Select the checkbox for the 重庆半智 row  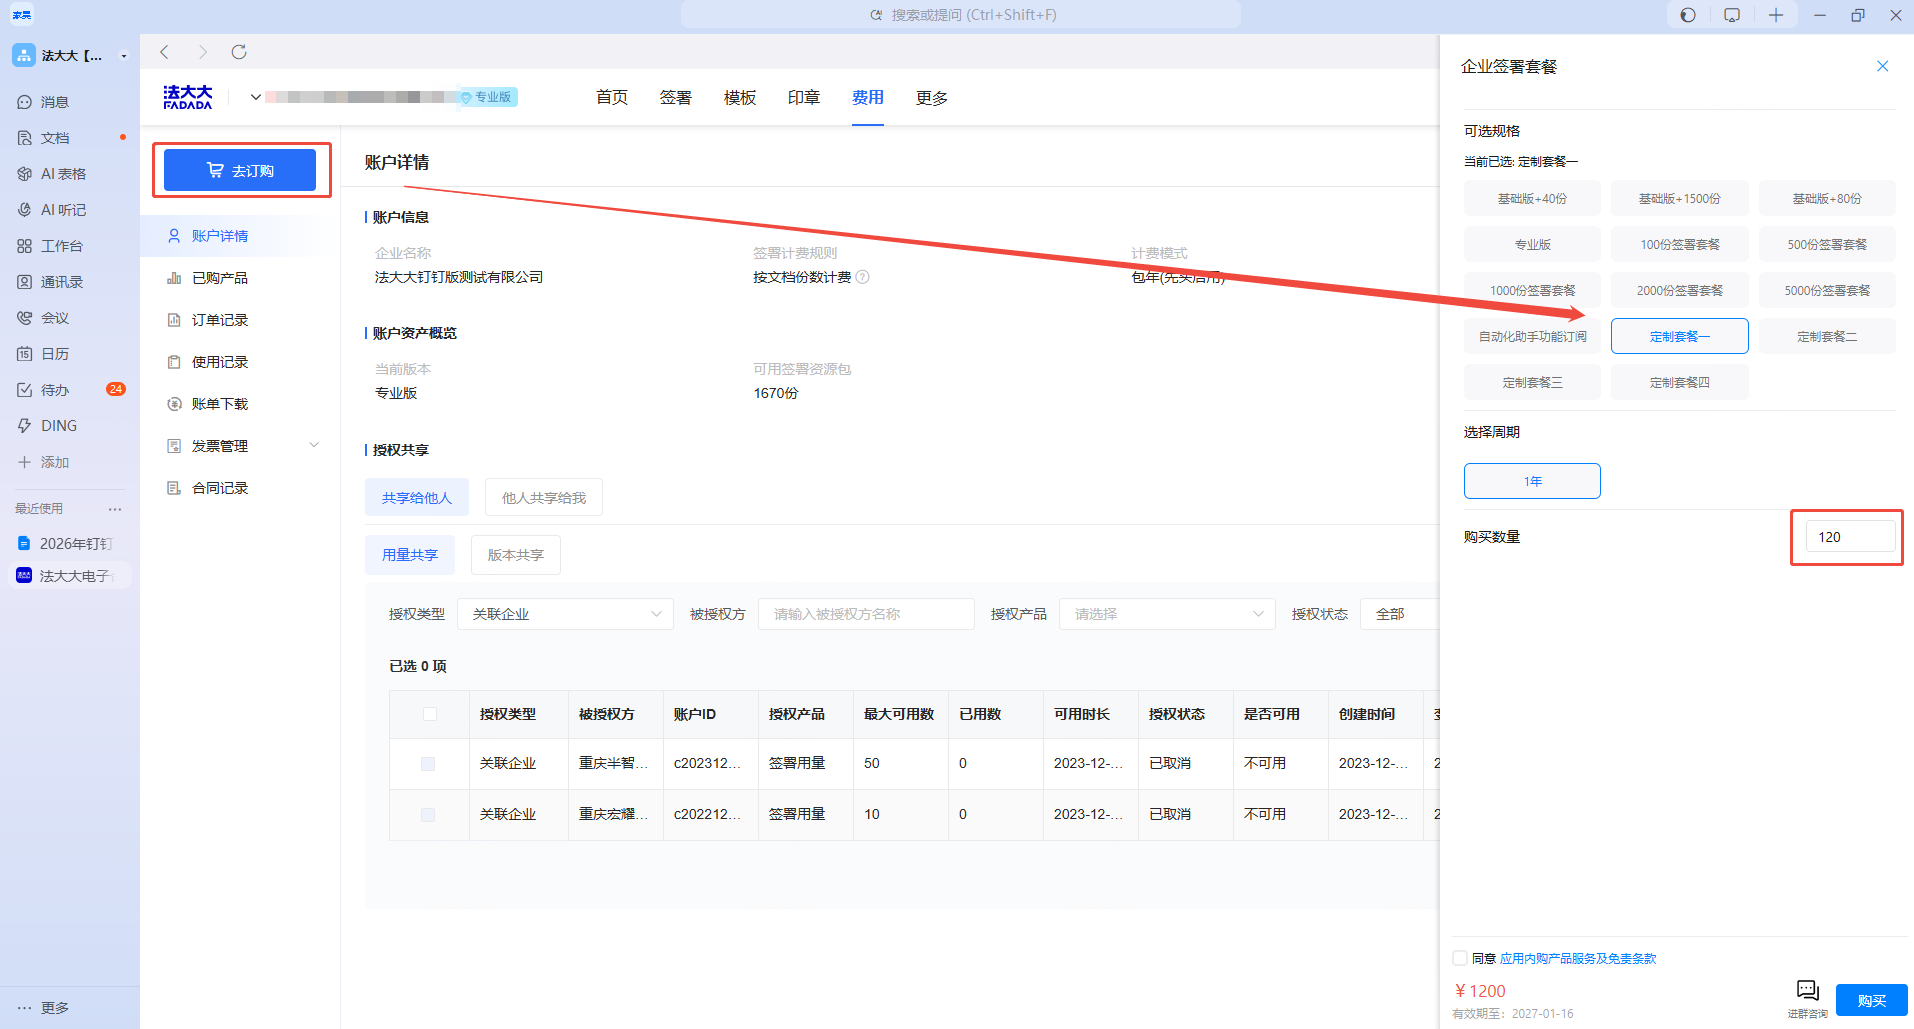[428, 764]
